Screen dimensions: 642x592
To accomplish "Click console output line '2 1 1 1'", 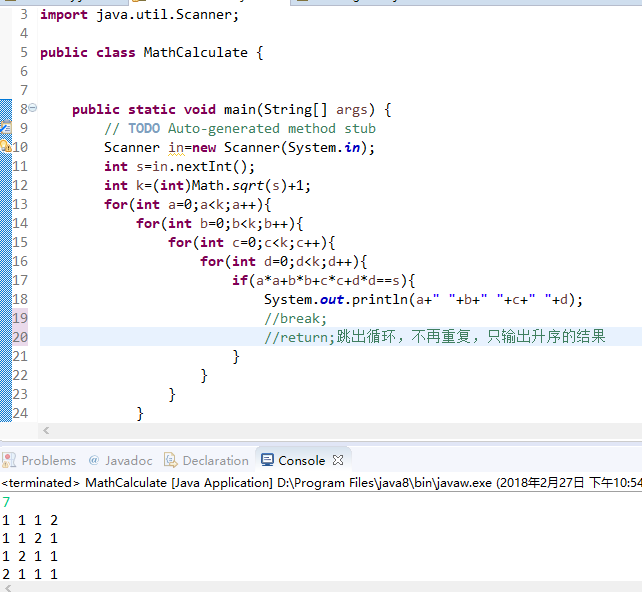I will pyautogui.click(x=30, y=574).
